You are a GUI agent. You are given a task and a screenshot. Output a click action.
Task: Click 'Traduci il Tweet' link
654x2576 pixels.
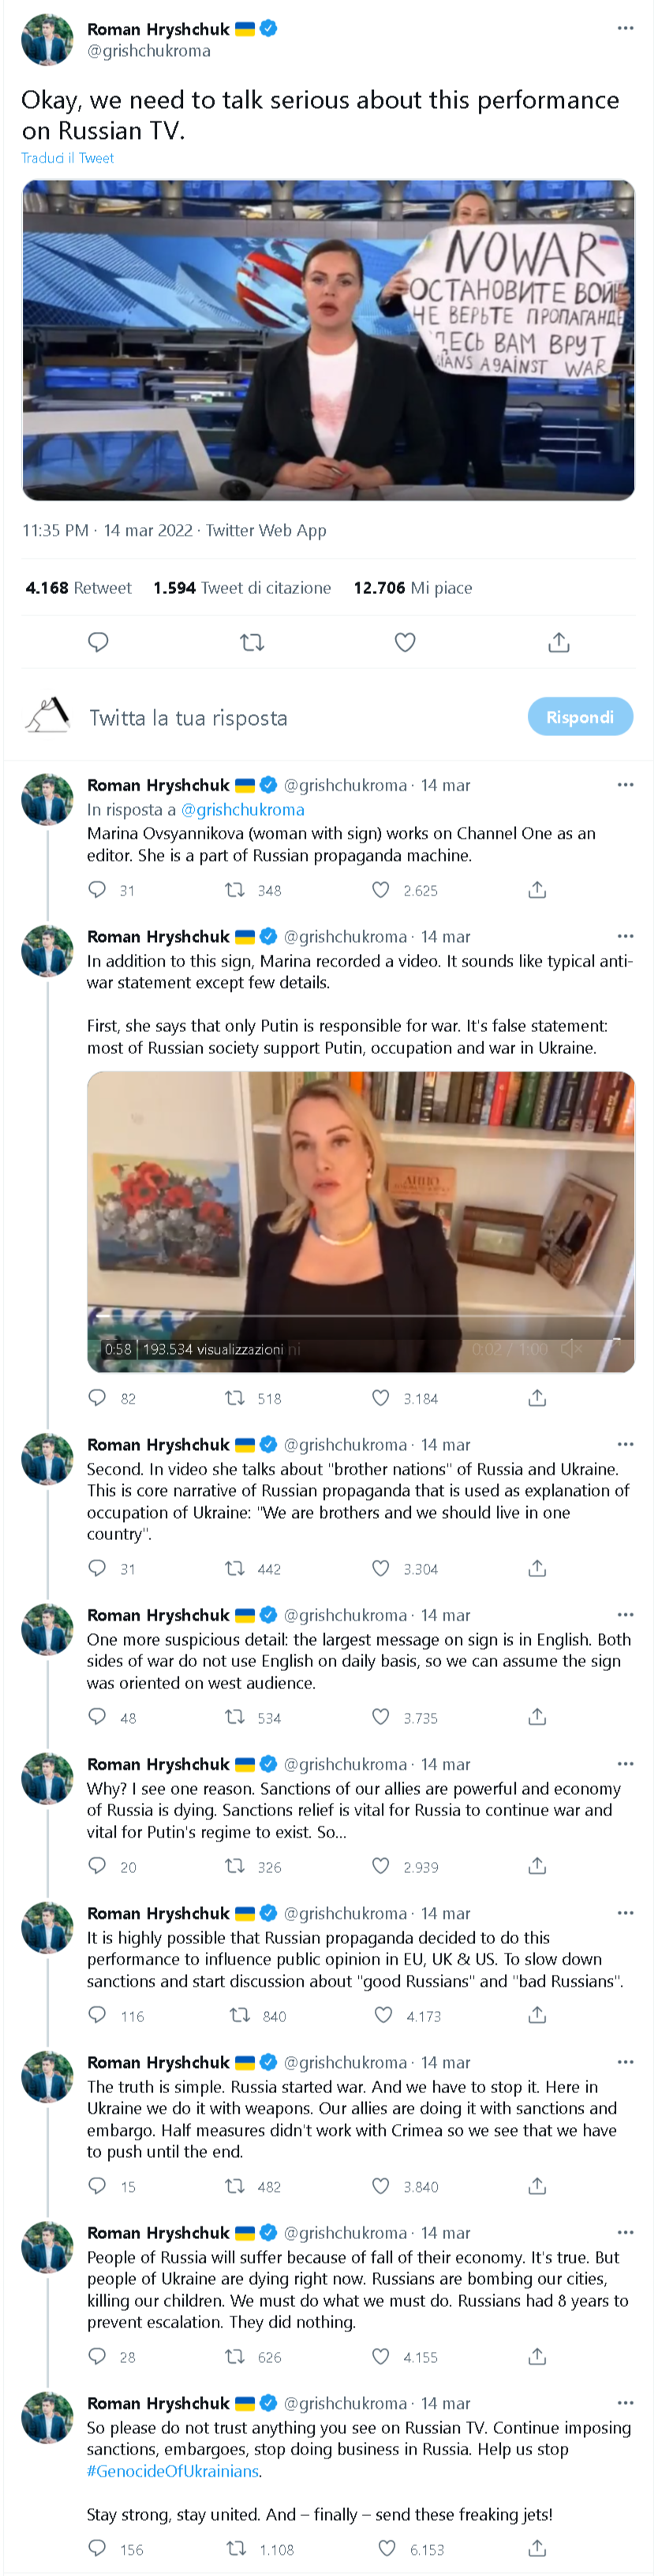[68, 158]
